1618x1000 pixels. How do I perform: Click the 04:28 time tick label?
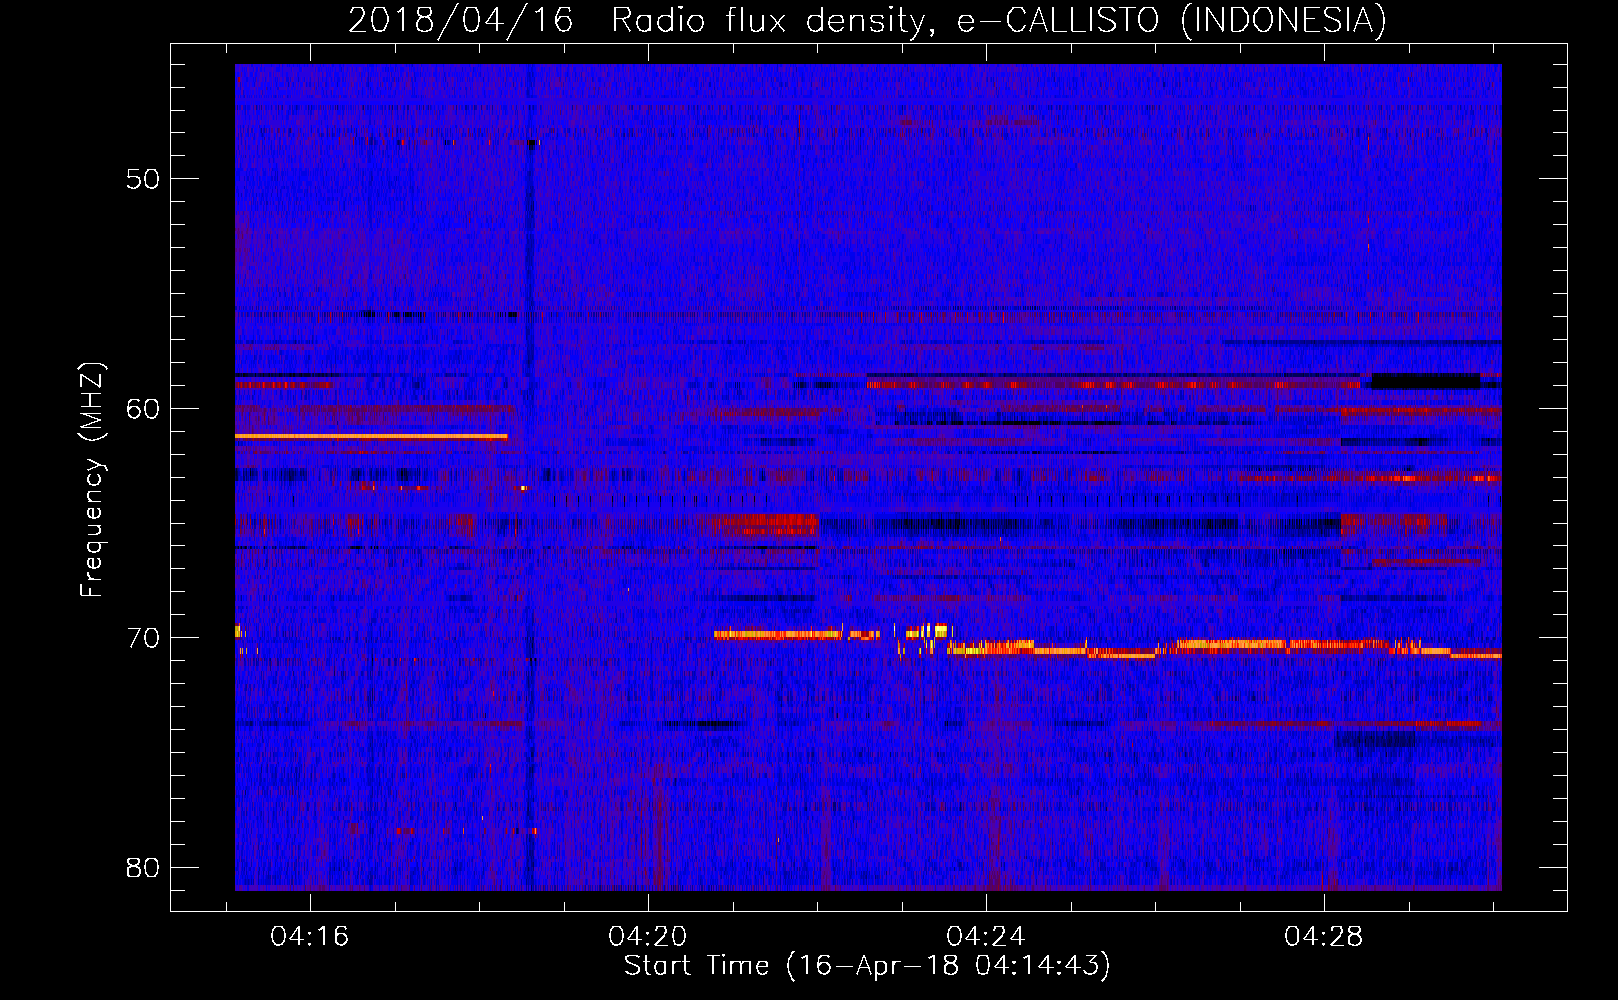click(1324, 937)
